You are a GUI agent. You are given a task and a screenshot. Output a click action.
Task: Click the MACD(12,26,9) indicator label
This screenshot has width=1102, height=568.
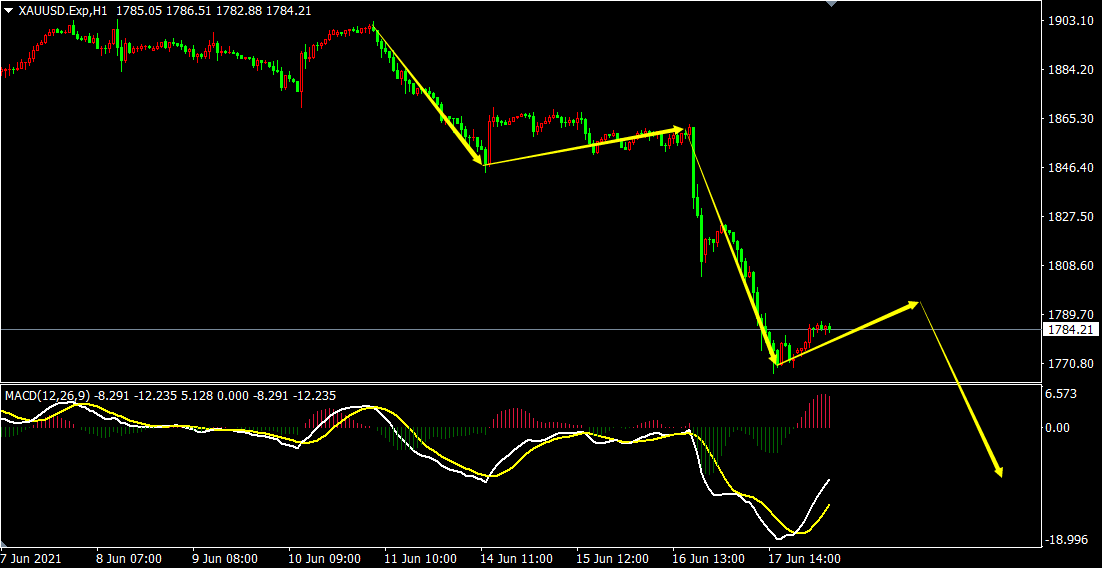tap(48, 396)
